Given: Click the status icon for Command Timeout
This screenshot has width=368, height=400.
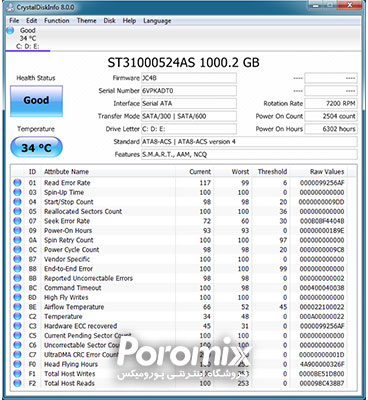Looking at the screenshot, I should [x=17, y=288].
